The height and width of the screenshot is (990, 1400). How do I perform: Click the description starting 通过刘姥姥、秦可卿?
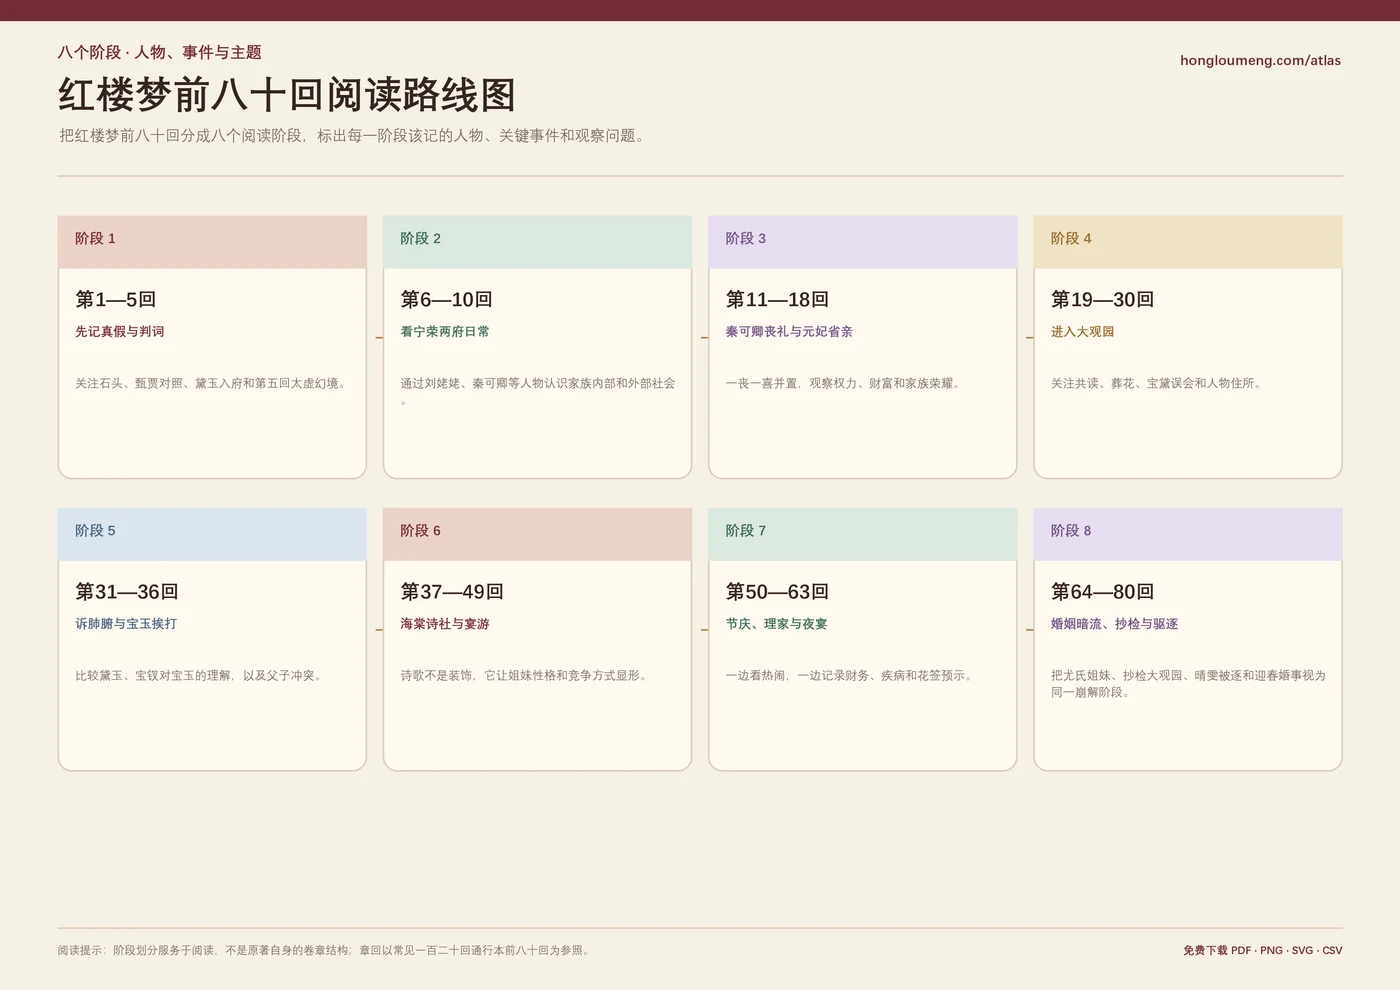tap(538, 391)
